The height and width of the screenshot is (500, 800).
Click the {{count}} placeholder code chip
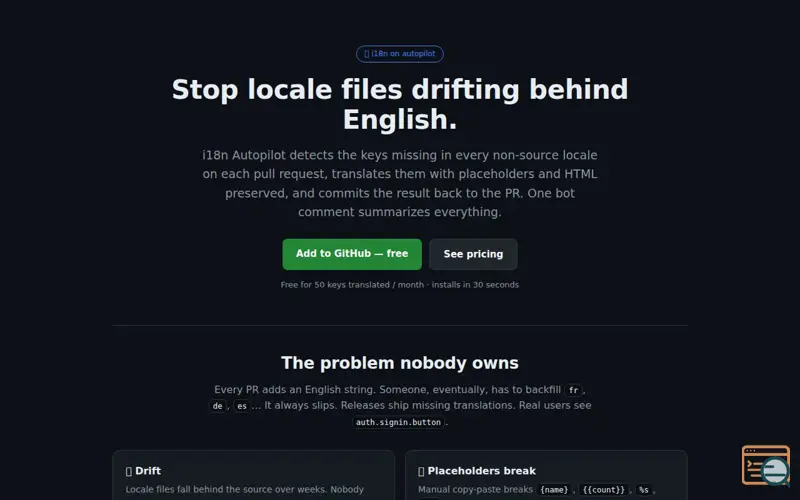[604, 490]
